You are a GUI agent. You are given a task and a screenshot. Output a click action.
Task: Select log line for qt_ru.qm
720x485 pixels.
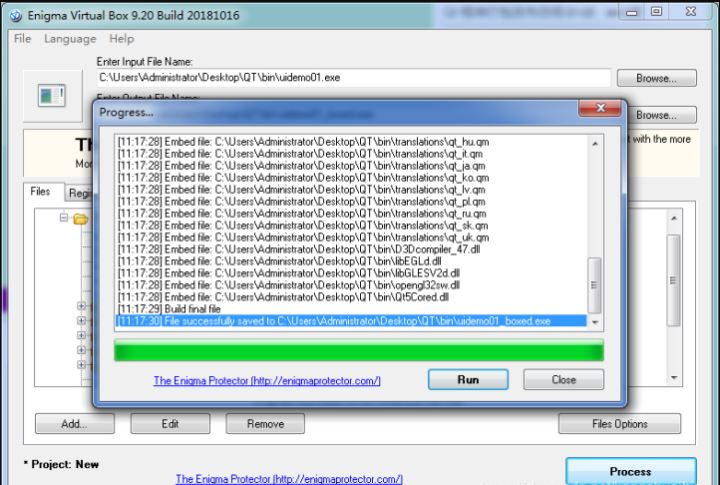pos(351,214)
